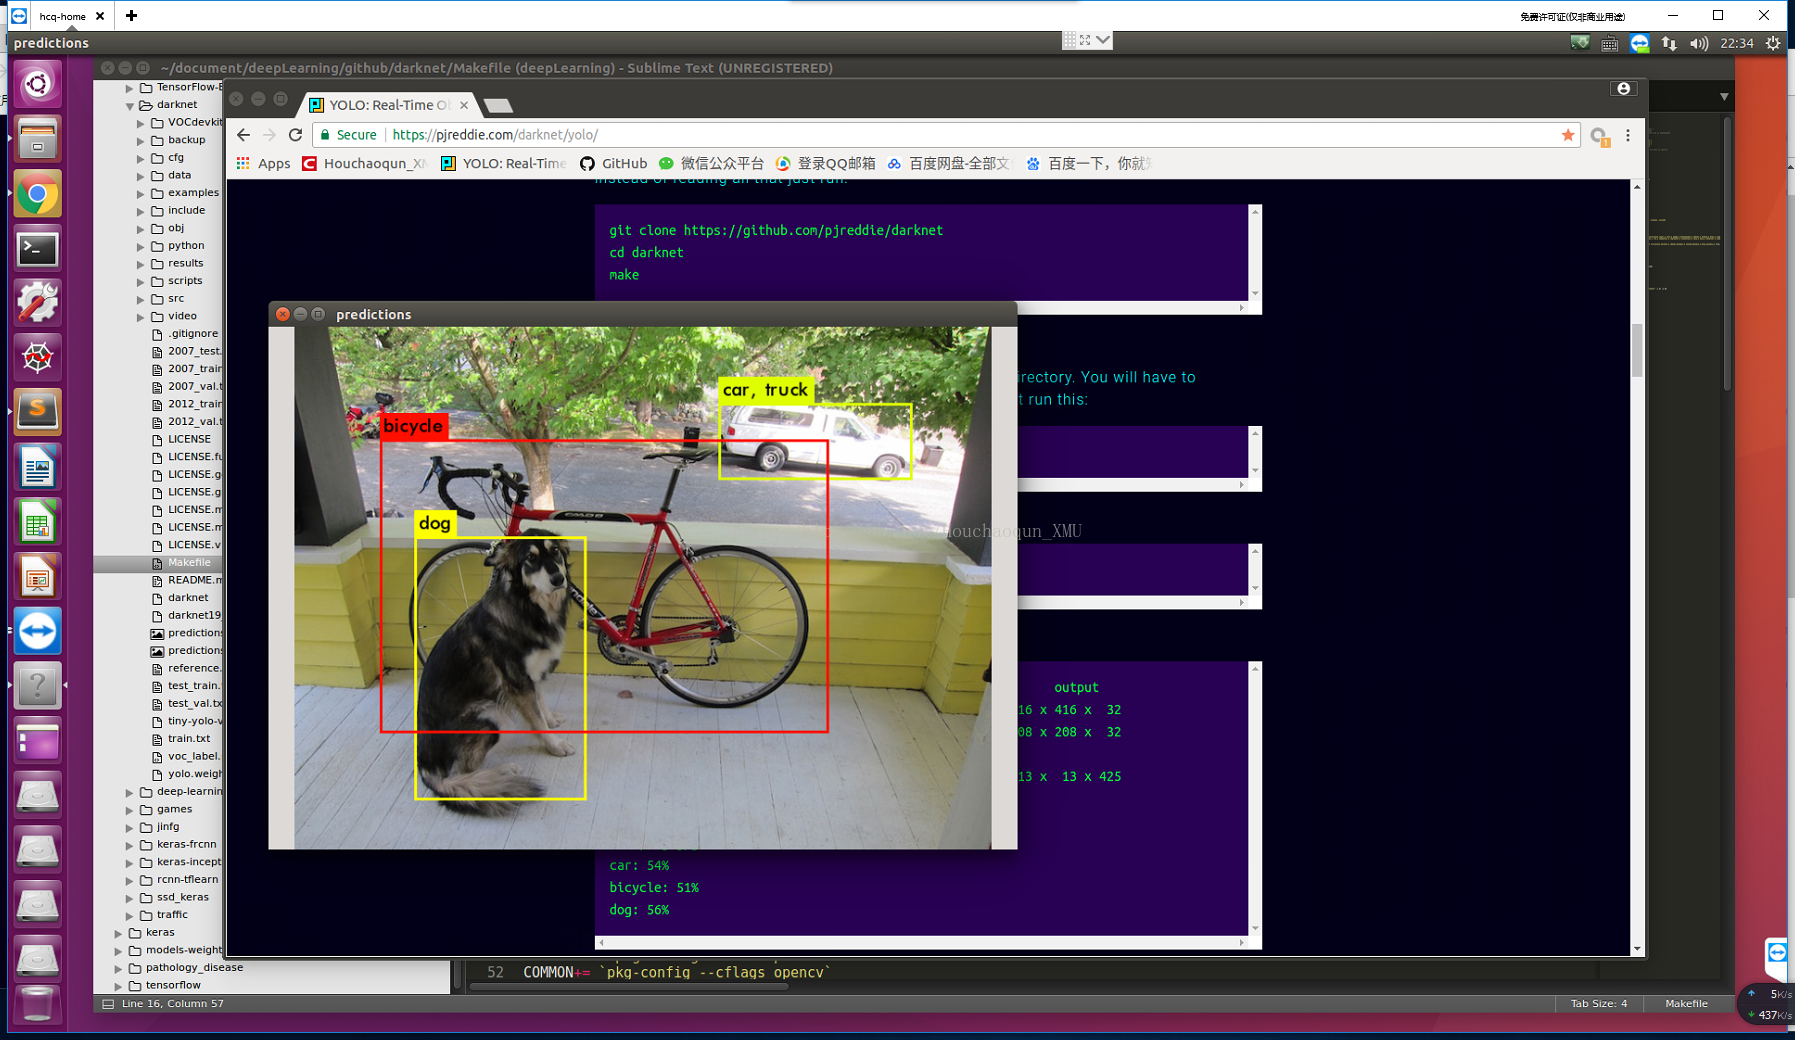Open the purple workspace switcher dock icon

coord(38,741)
